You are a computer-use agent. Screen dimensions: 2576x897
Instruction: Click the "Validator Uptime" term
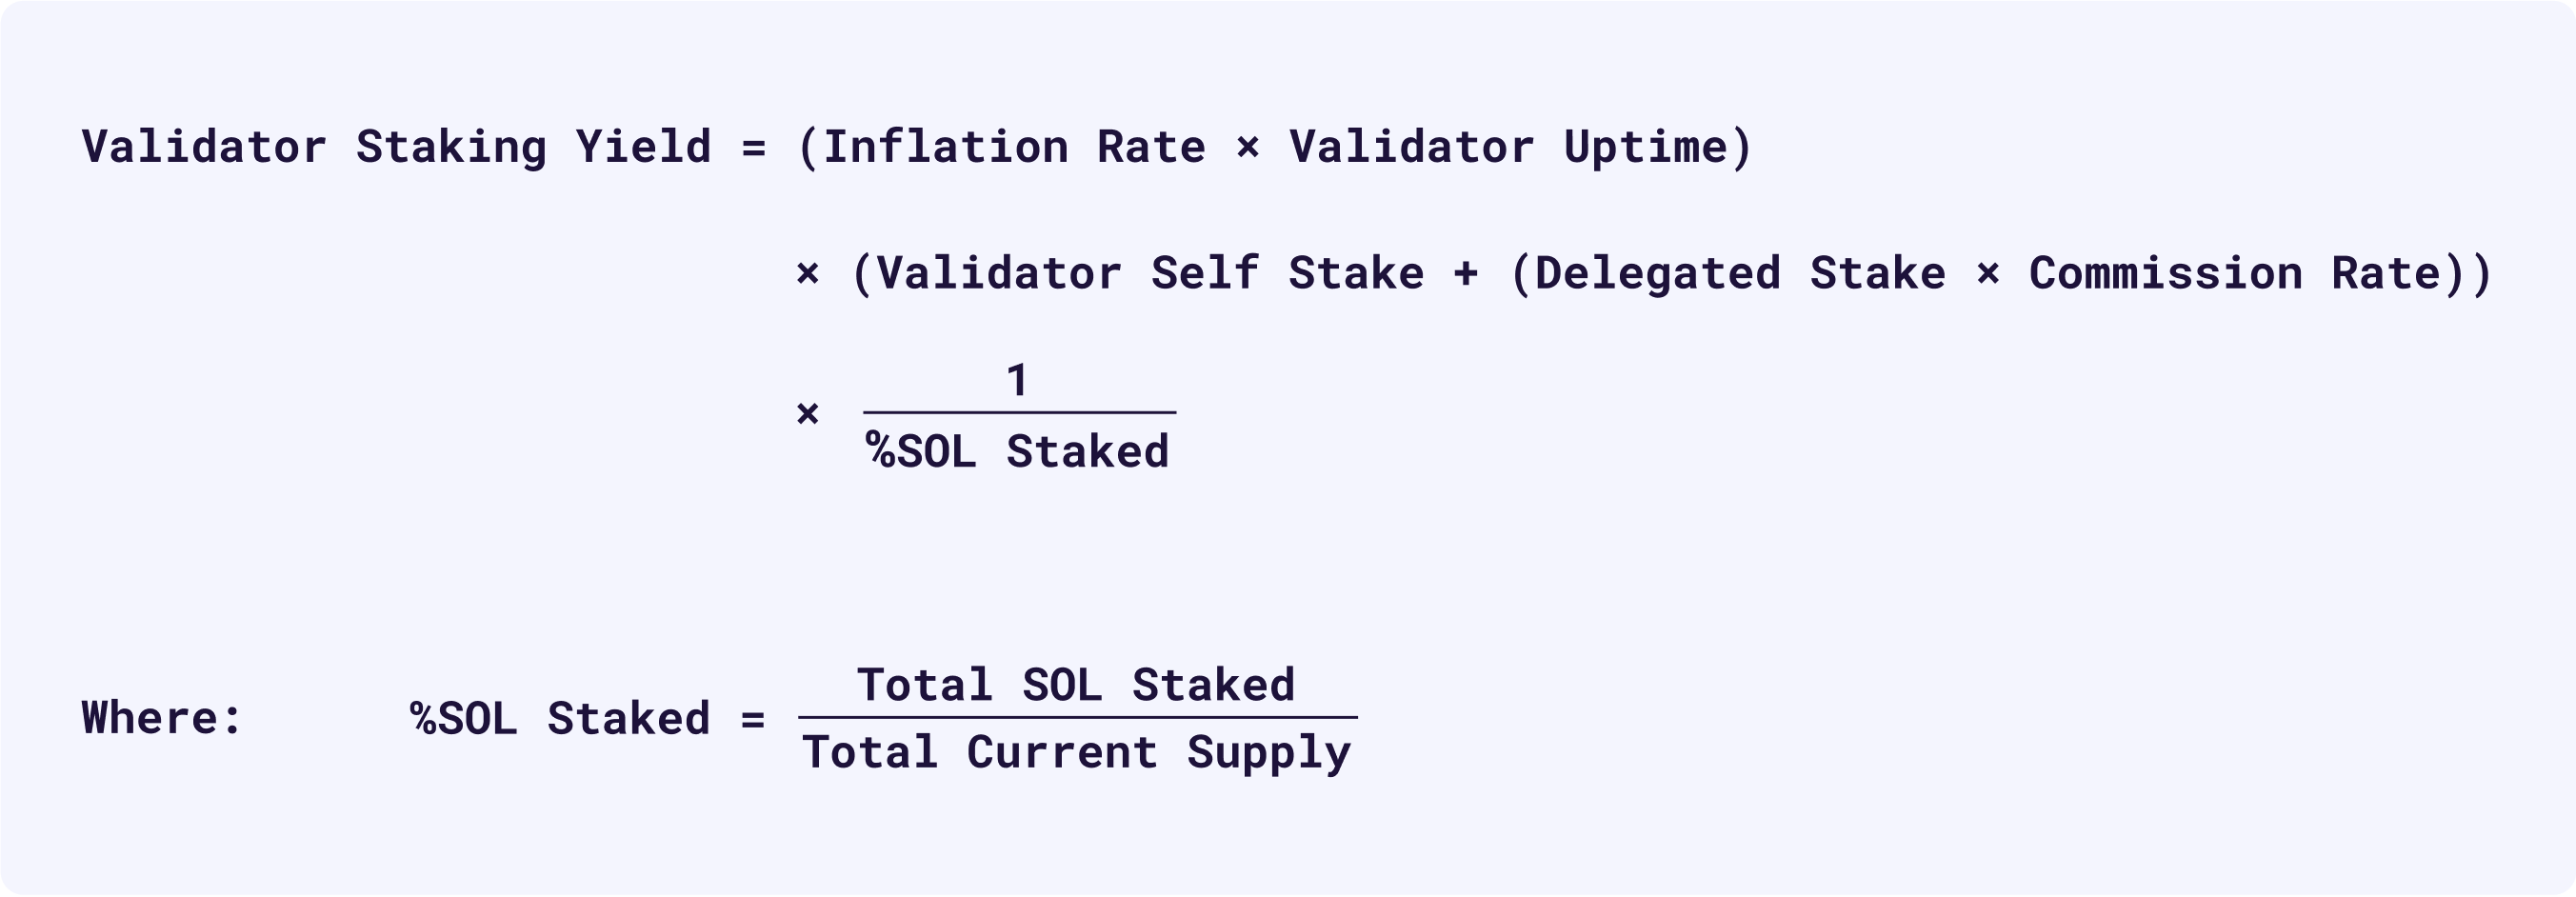(1508, 148)
